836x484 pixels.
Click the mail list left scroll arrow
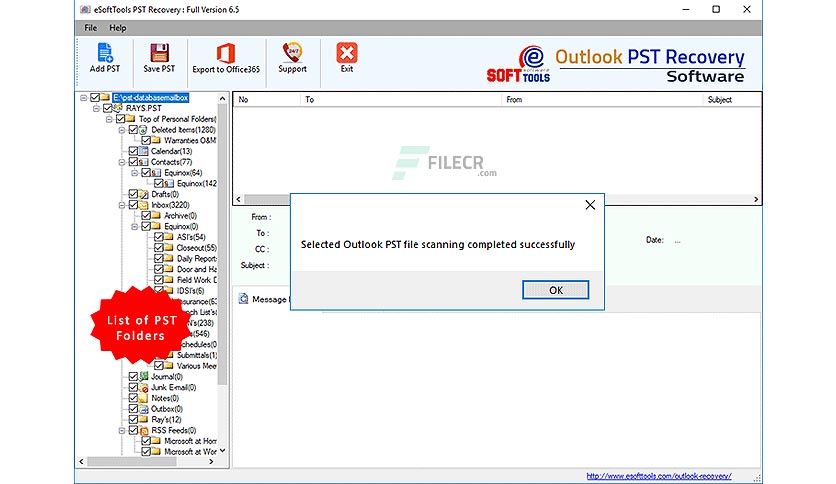coord(239,199)
